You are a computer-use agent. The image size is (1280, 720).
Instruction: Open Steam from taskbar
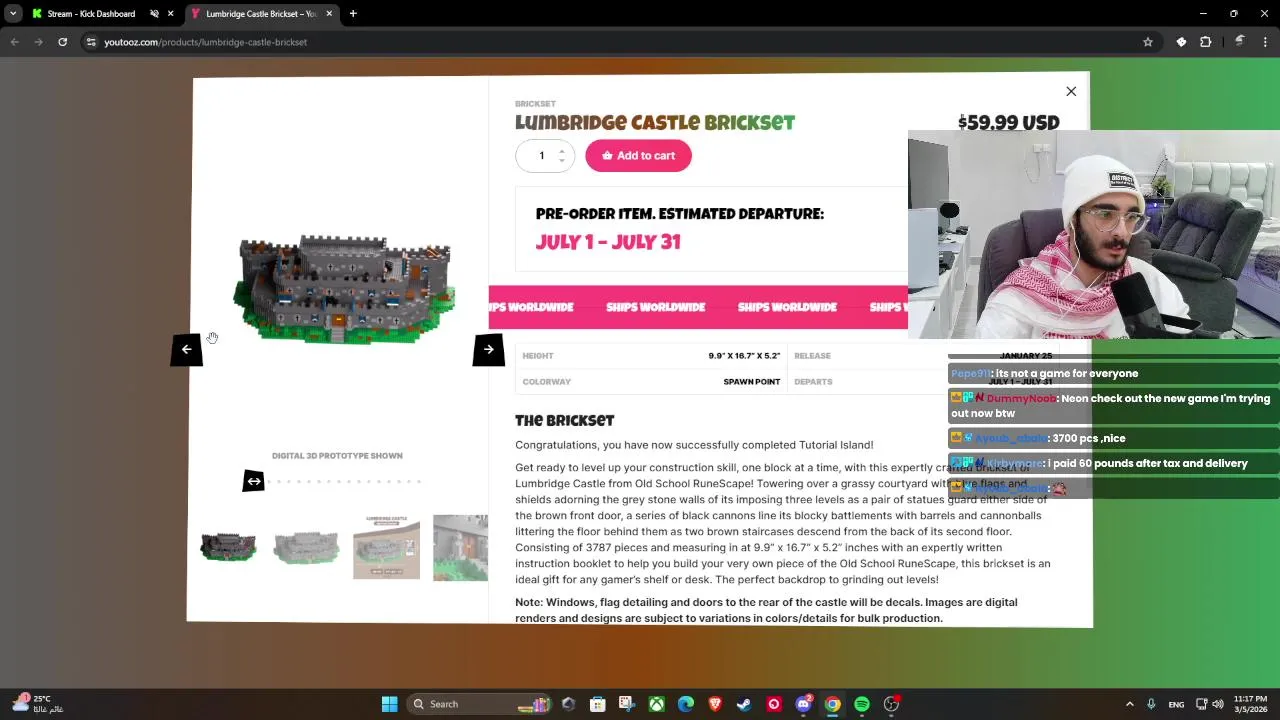click(744, 704)
